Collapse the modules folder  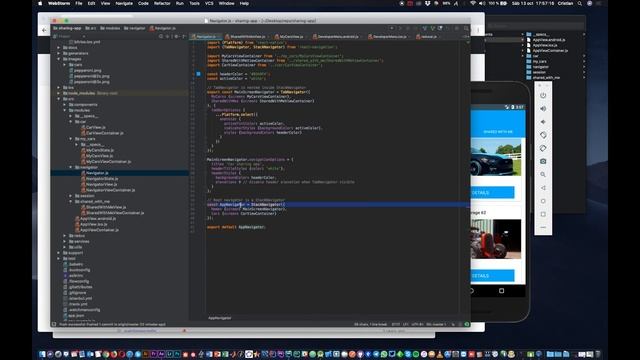[x=64, y=110]
